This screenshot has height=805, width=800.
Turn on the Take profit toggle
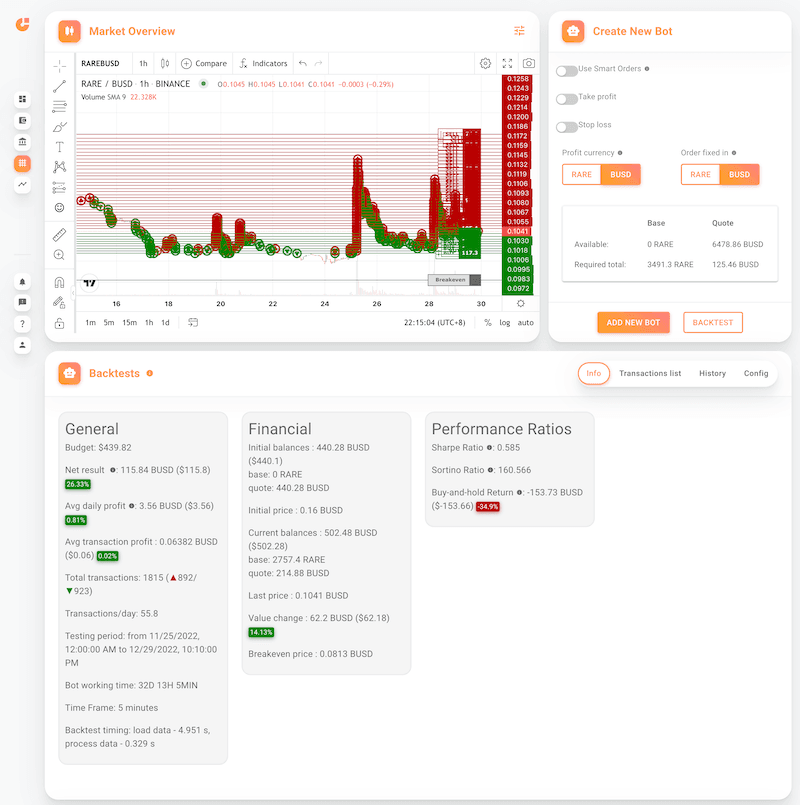567,98
